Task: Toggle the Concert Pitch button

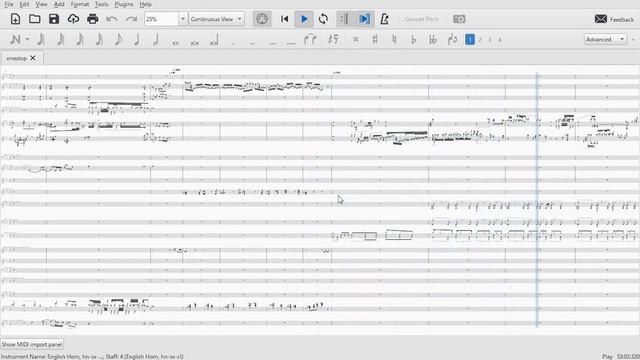Action: point(422,19)
